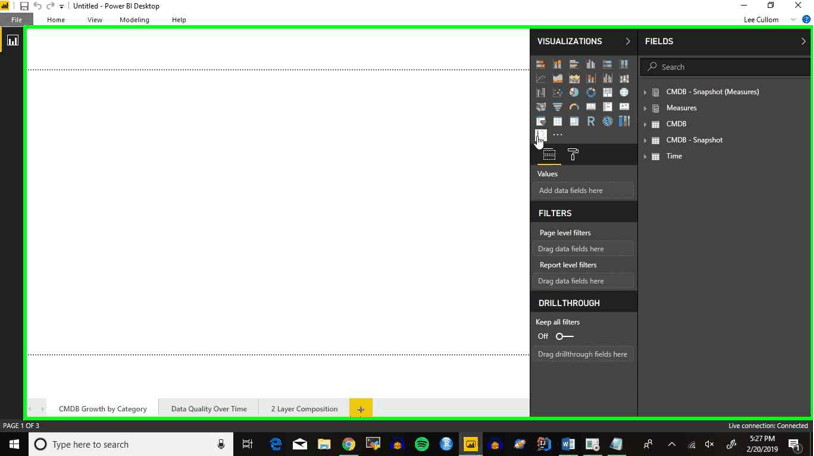Image resolution: width=814 pixels, height=456 pixels.
Task: Select the Line and stacked column visual
Action: [x=591, y=78]
